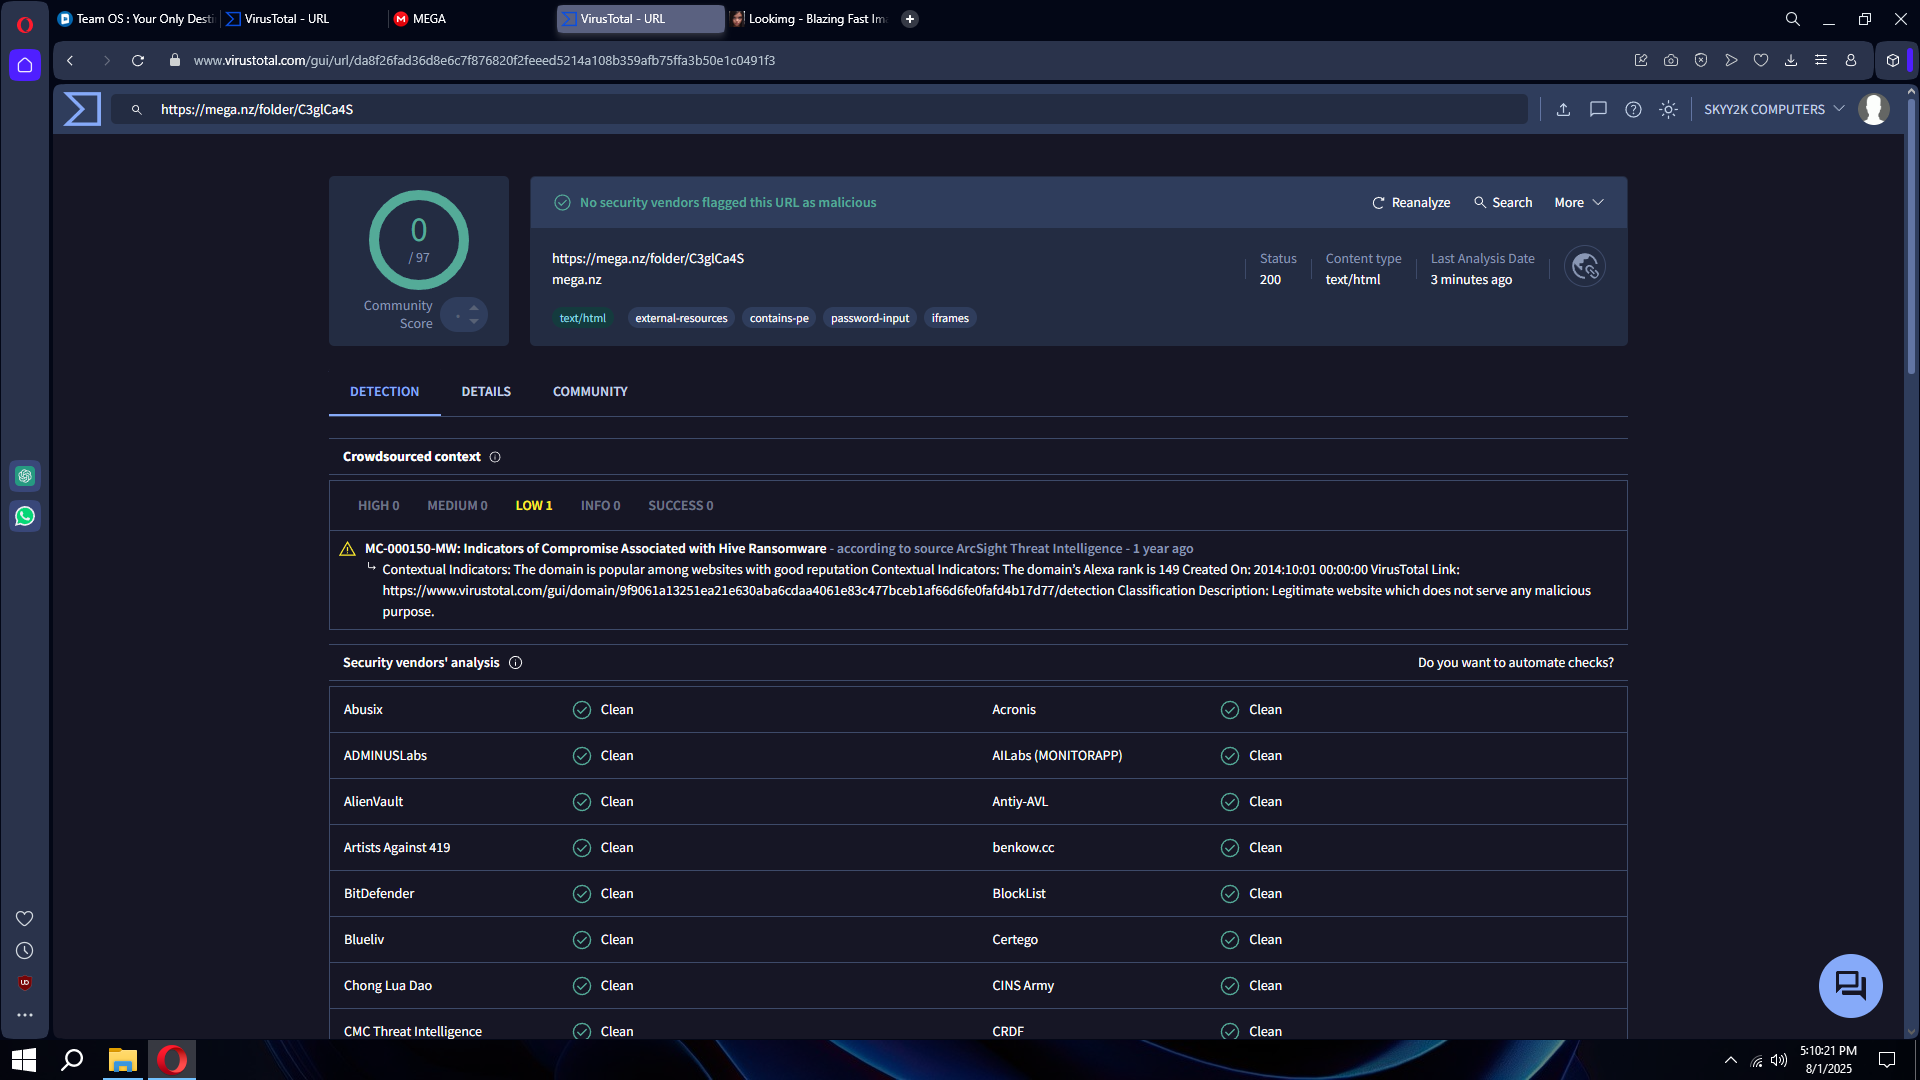
Task: Open Easy setup icon in browser toolbar
Action: click(1821, 61)
